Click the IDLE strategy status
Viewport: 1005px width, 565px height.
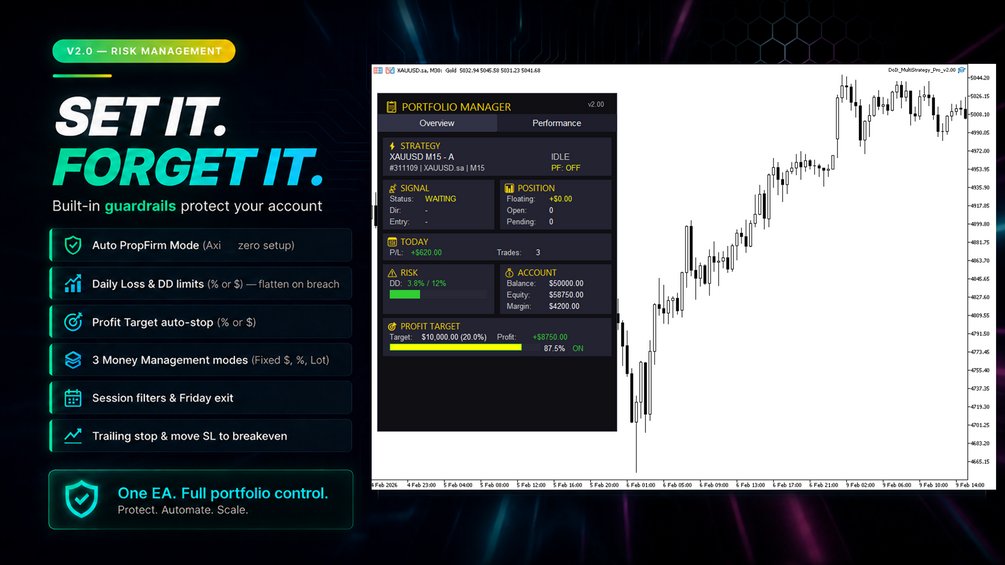click(560, 157)
